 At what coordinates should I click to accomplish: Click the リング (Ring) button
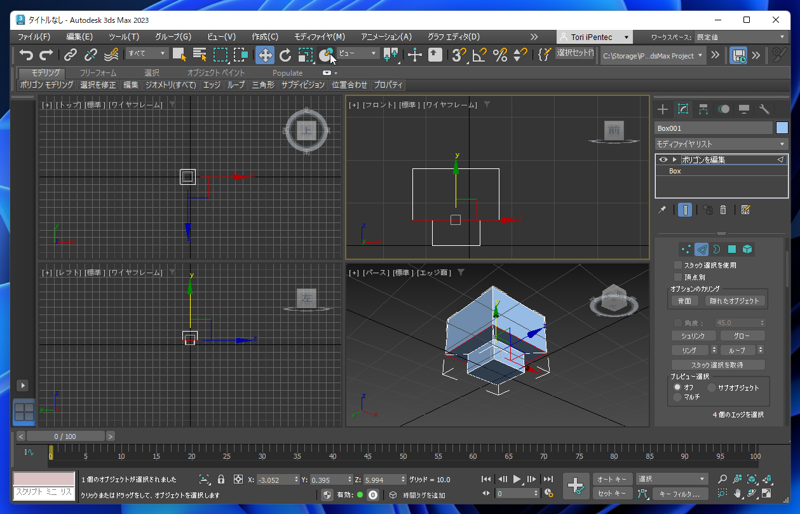(689, 350)
